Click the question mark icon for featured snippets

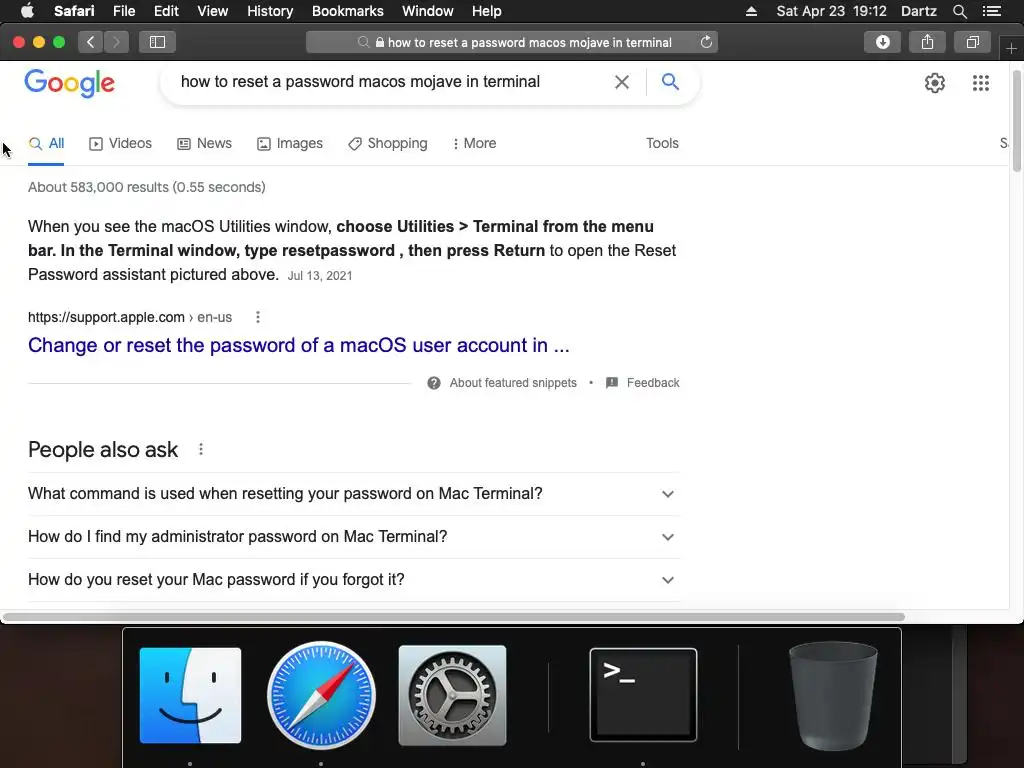[x=434, y=383]
